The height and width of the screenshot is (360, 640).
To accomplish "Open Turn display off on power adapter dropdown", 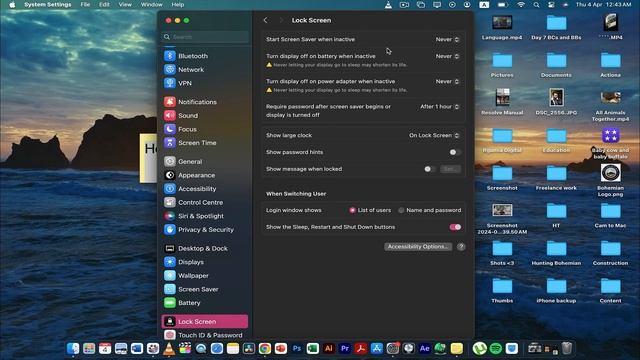I will click(447, 82).
